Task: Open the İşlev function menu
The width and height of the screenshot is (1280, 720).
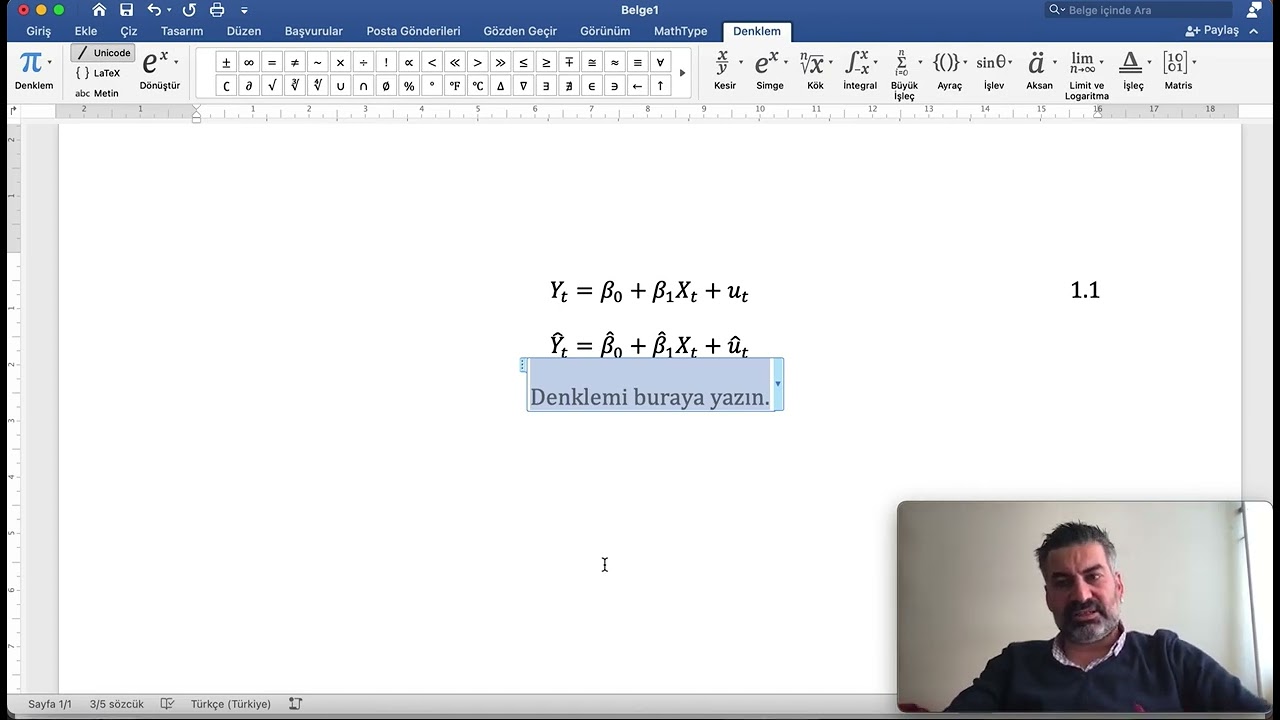Action: click(994, 70)
